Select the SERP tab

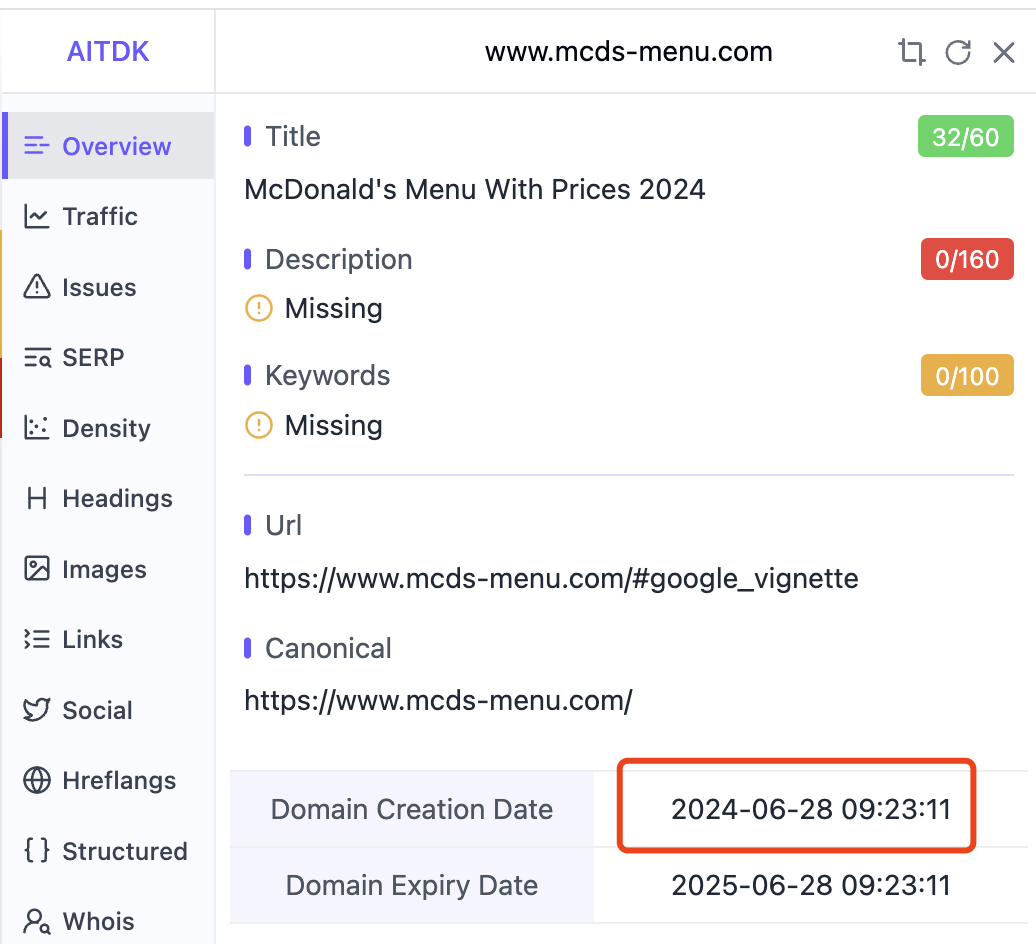point(109,358)
